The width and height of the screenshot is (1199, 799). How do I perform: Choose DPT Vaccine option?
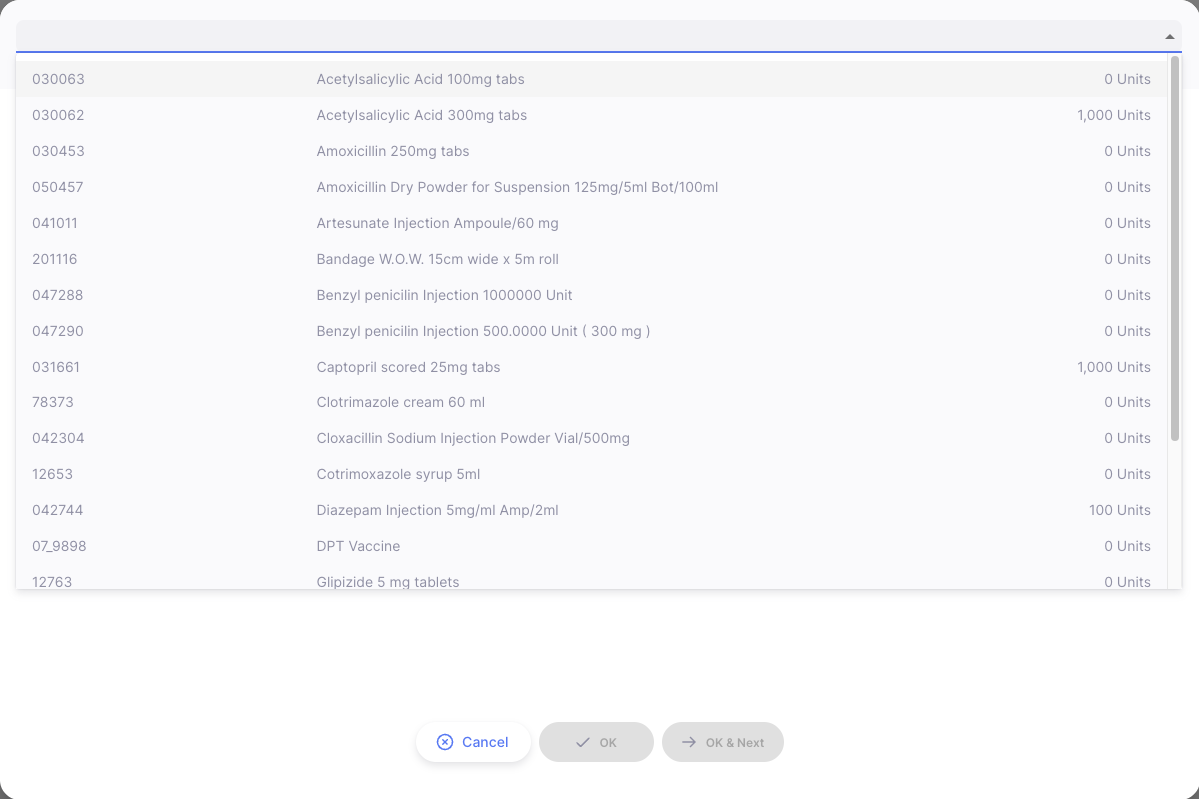click(x=592, y=546)
